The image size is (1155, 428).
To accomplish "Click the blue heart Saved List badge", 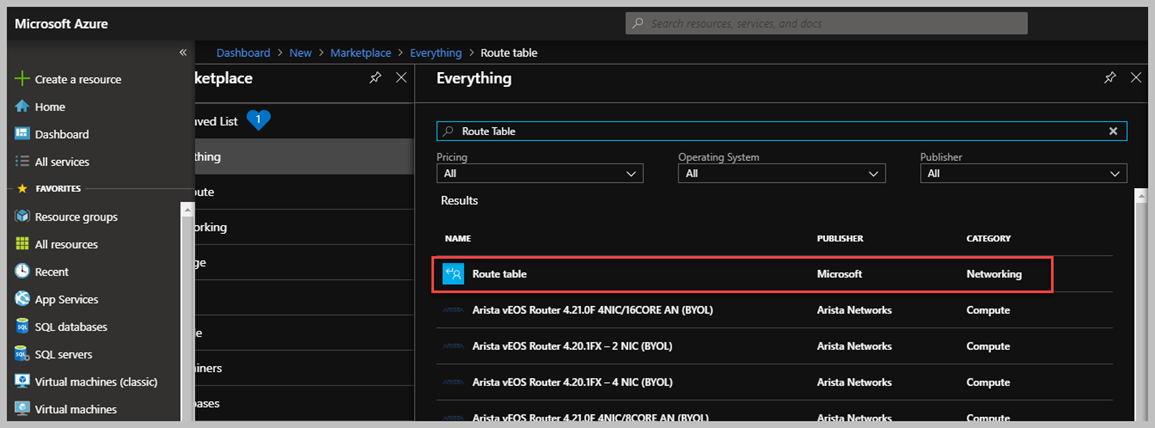I will tap(259, 120).
